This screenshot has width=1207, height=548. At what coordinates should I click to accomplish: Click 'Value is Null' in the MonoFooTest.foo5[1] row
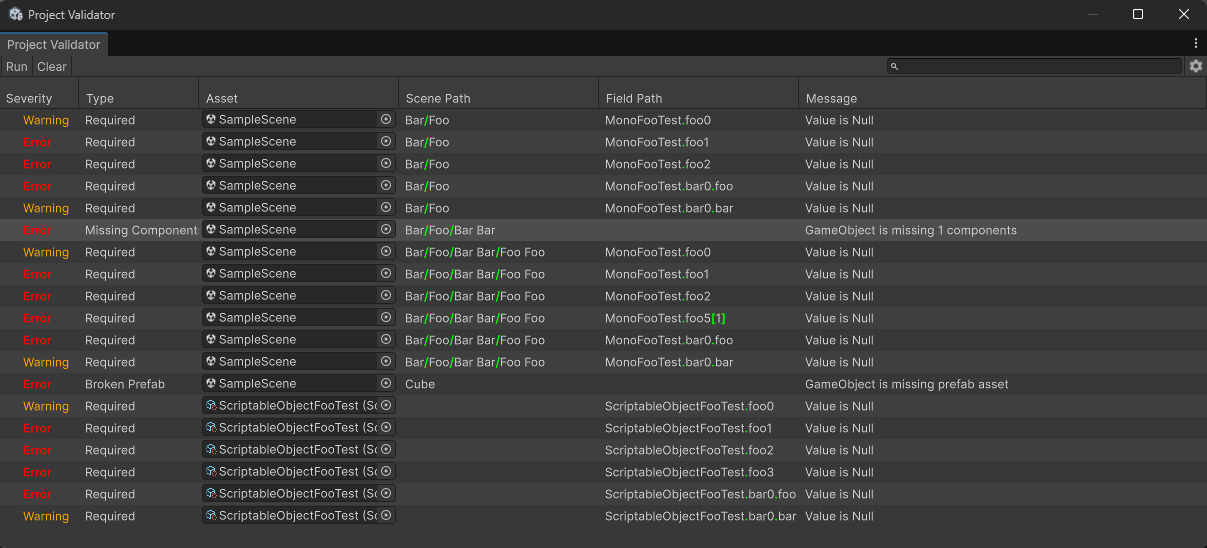839,318
